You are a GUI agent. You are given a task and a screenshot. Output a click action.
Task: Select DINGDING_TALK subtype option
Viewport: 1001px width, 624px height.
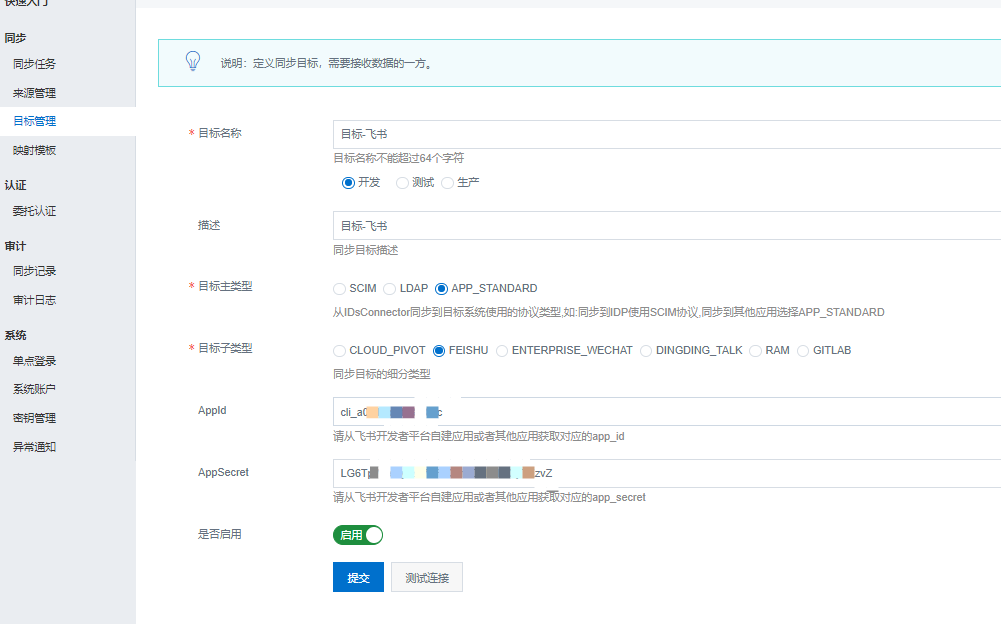tap(646, 351)
